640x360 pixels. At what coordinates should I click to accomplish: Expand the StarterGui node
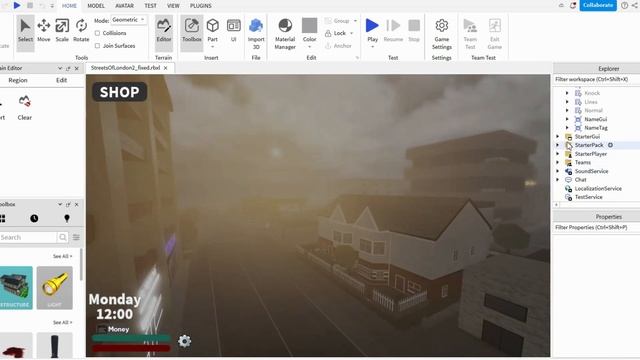(558, 136)
